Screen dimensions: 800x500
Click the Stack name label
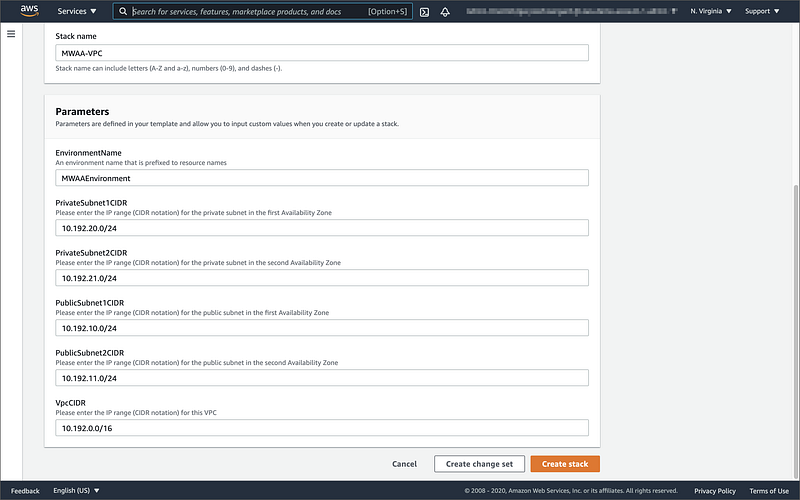(76, 36)
